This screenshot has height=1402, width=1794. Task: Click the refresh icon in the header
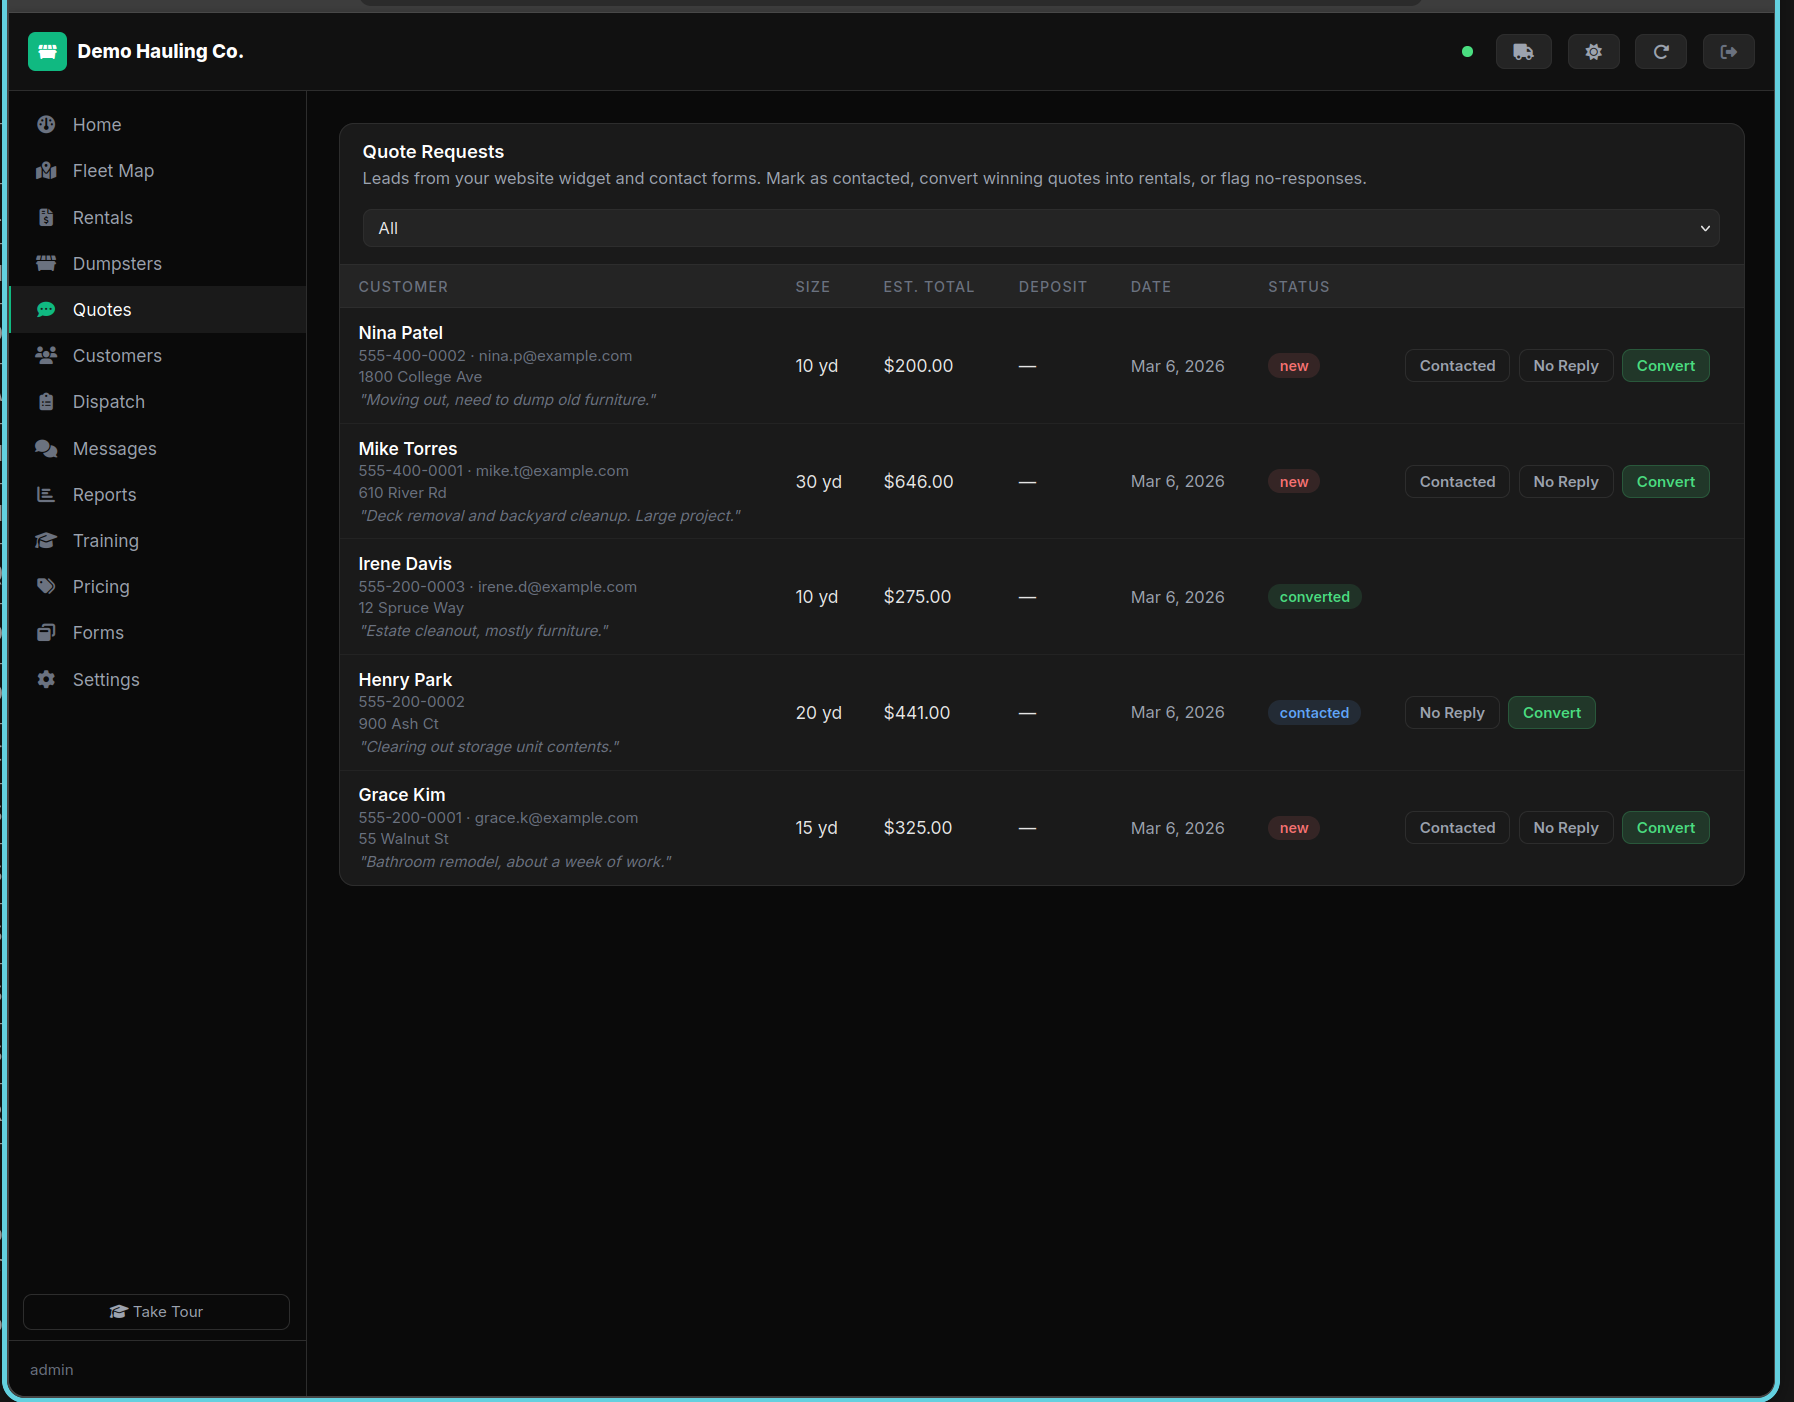click(1660, 52)
